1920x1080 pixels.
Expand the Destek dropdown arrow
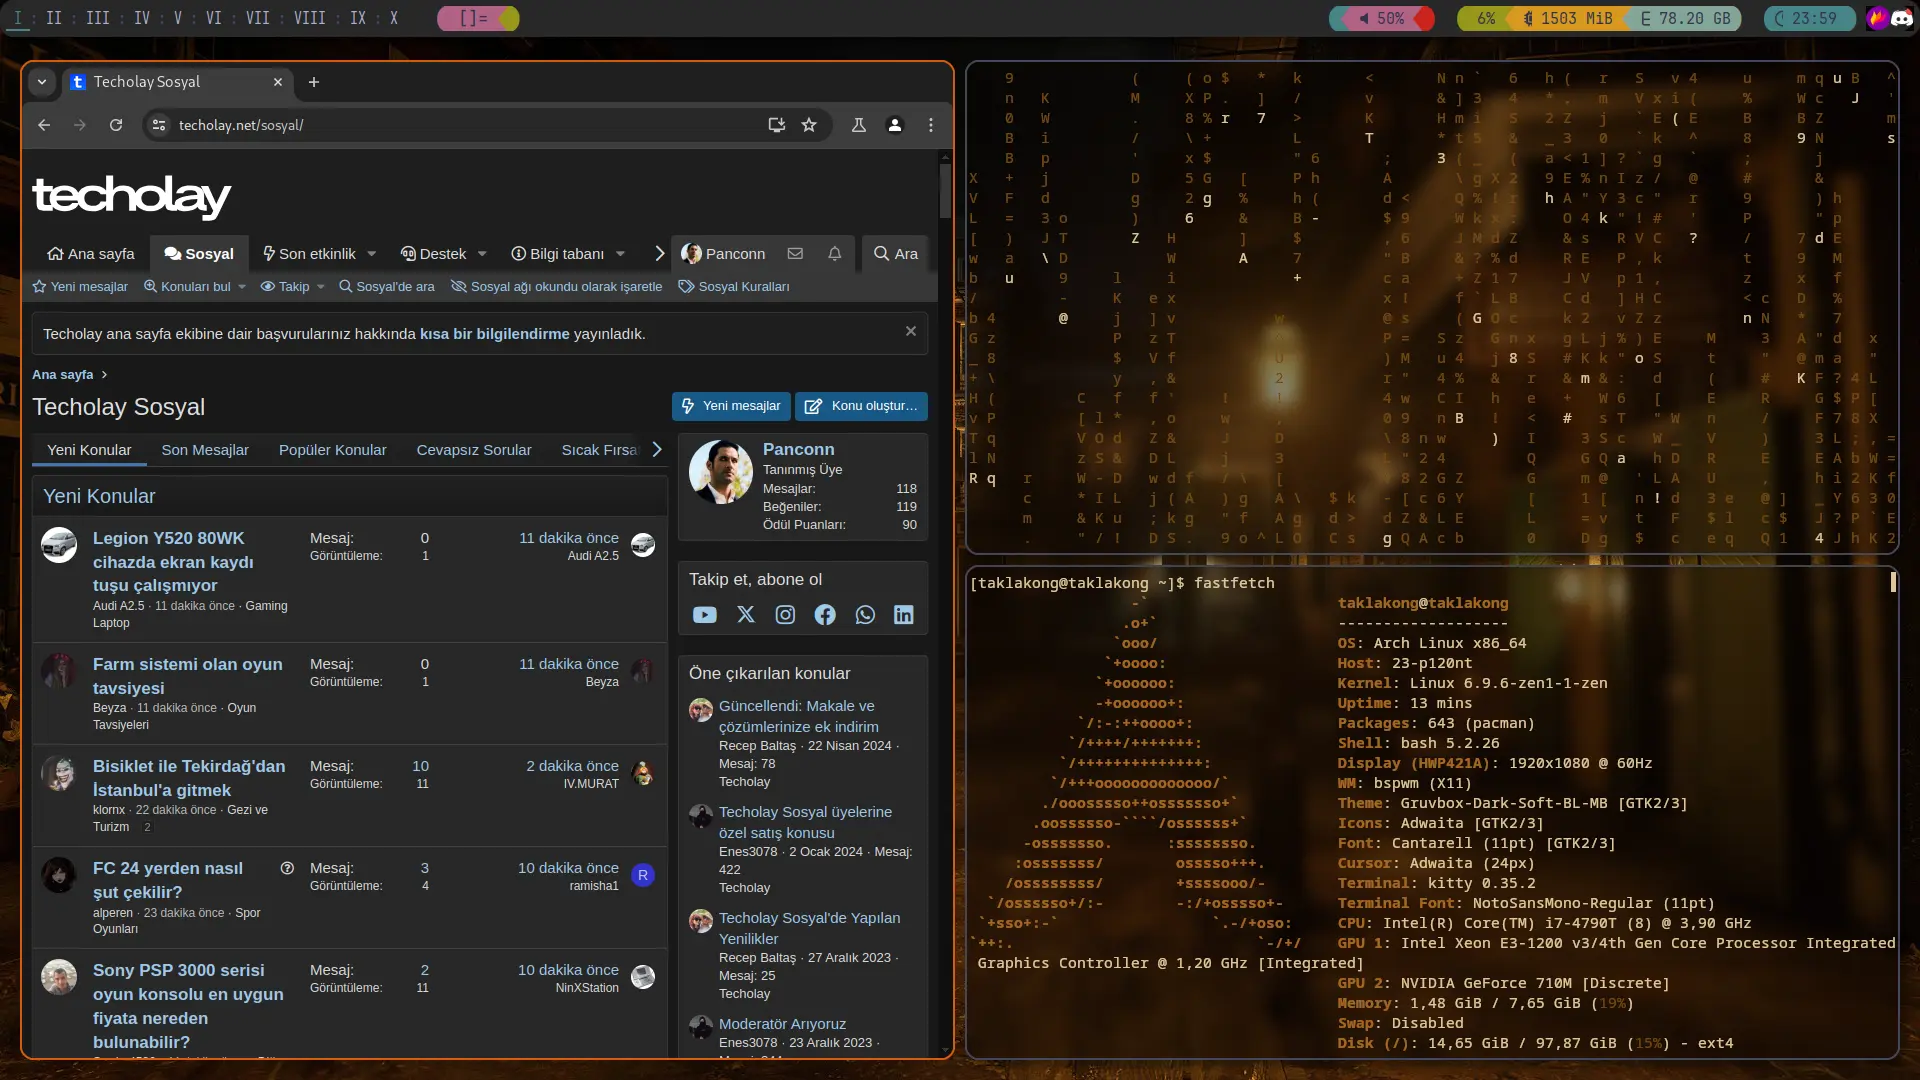[482, 254]
